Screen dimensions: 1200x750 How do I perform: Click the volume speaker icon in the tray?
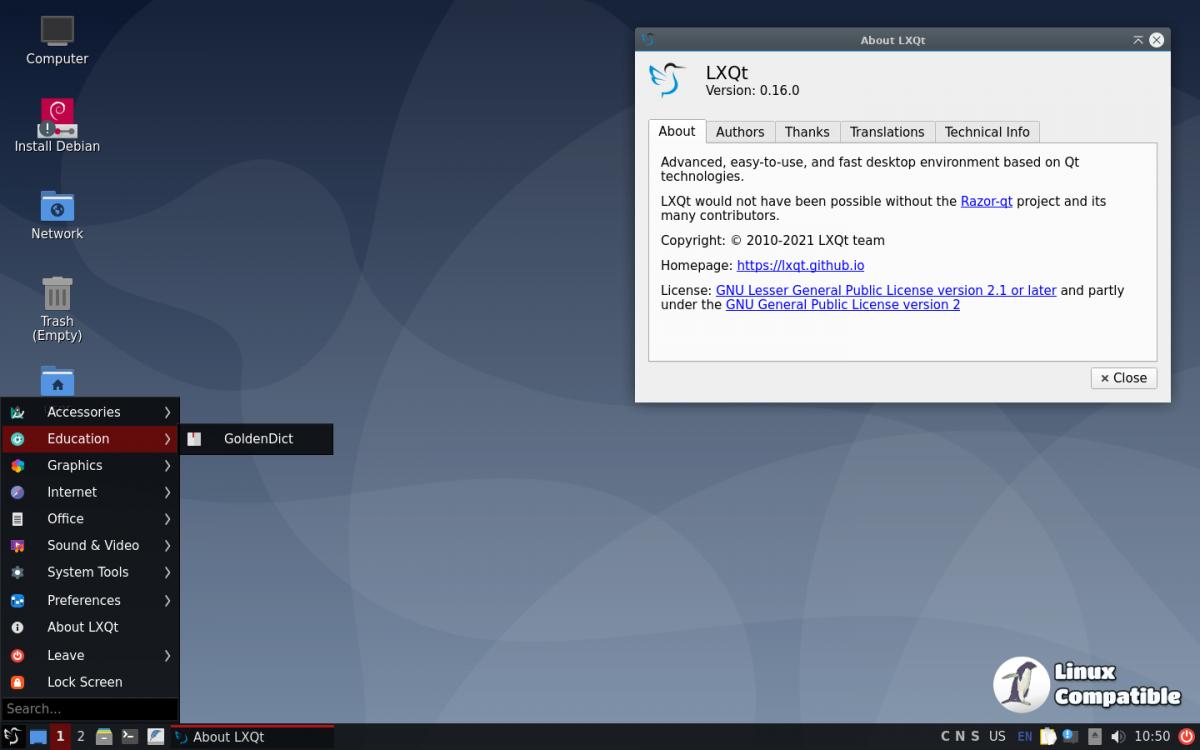tap(1120, 737)
